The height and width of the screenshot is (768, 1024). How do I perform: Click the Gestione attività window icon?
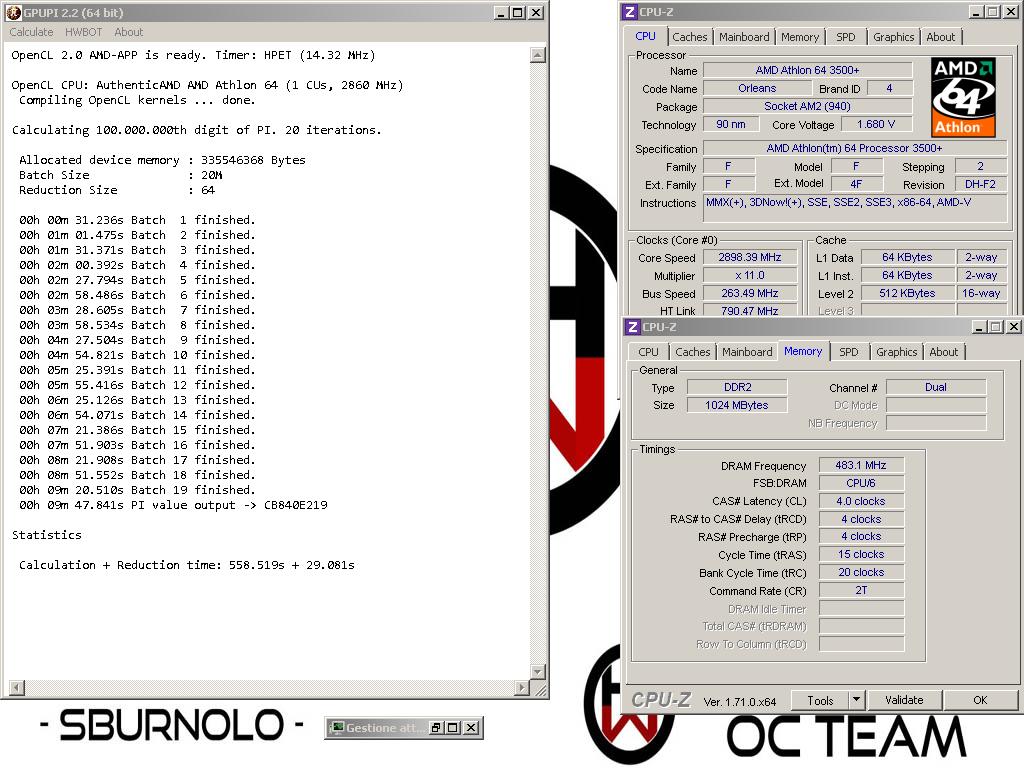(337, 728)
